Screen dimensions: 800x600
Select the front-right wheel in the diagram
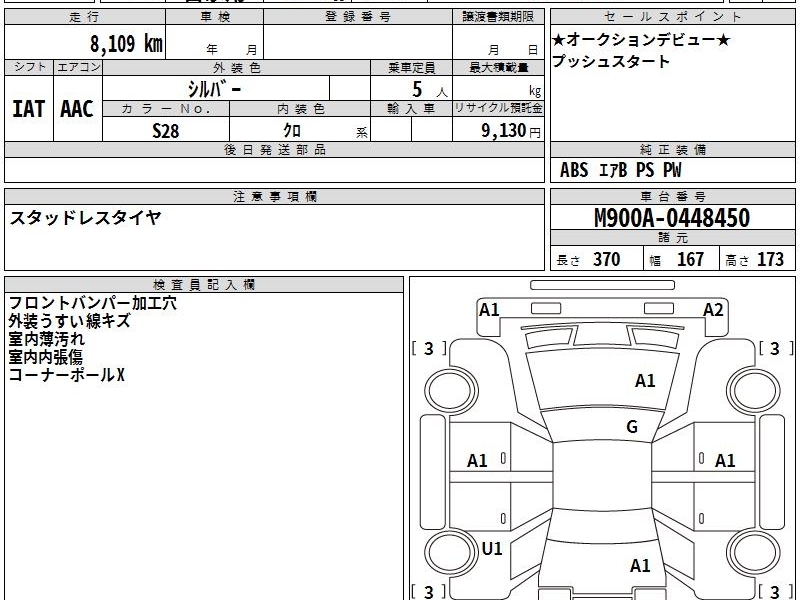(754, 391)
